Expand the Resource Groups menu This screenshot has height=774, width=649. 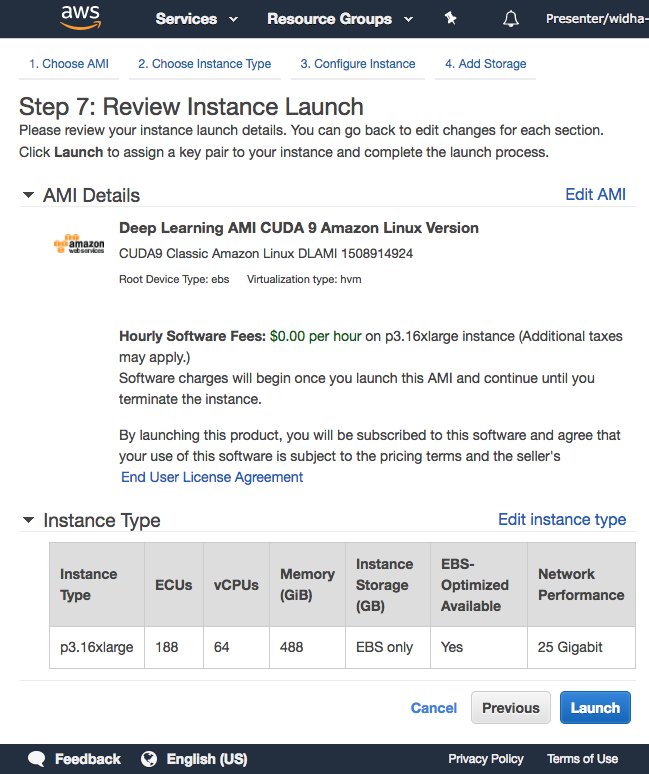coord(340,19)
